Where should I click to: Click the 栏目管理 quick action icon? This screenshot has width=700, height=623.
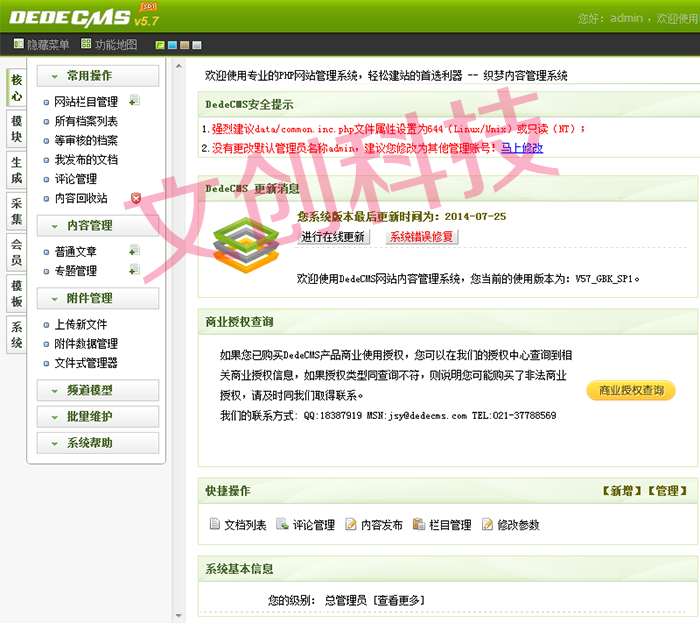click(x=419, y=524)
